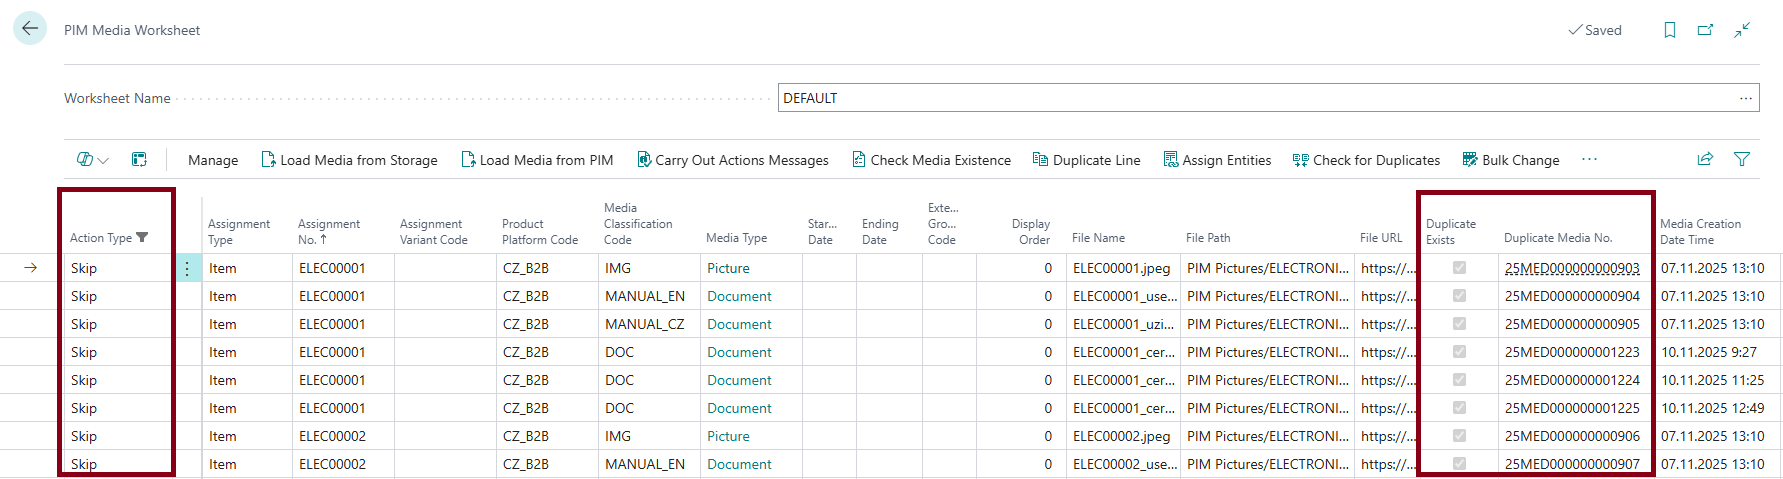Click the edit list icon
Image resolution: width=1783 pixels, height=479 pixels.
(139, 159)
